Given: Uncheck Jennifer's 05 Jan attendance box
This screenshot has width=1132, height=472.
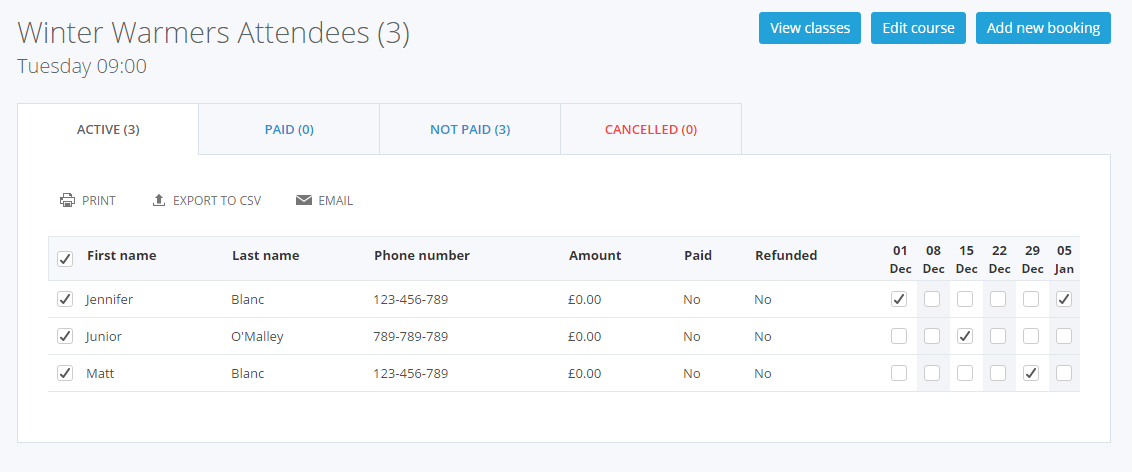Looking at the screenshot, I should coord(1064,299).
